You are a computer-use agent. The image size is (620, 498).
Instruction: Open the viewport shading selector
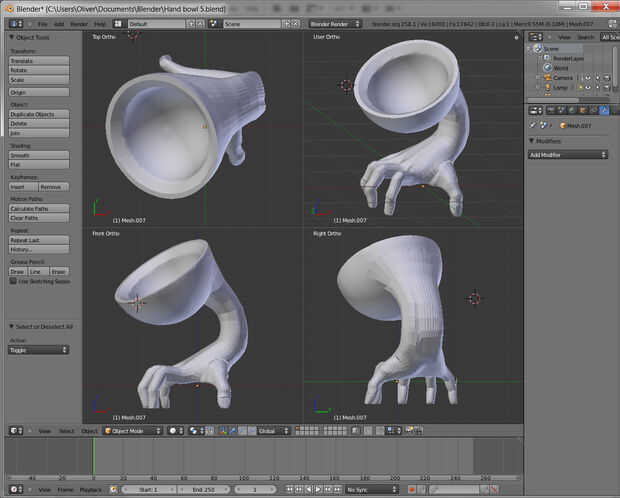click(176, 430)
